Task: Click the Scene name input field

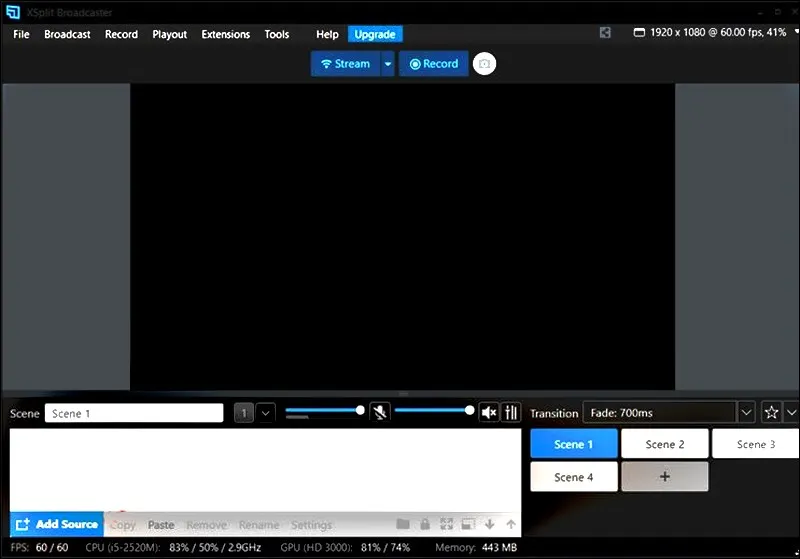Action: pos(134,413)
